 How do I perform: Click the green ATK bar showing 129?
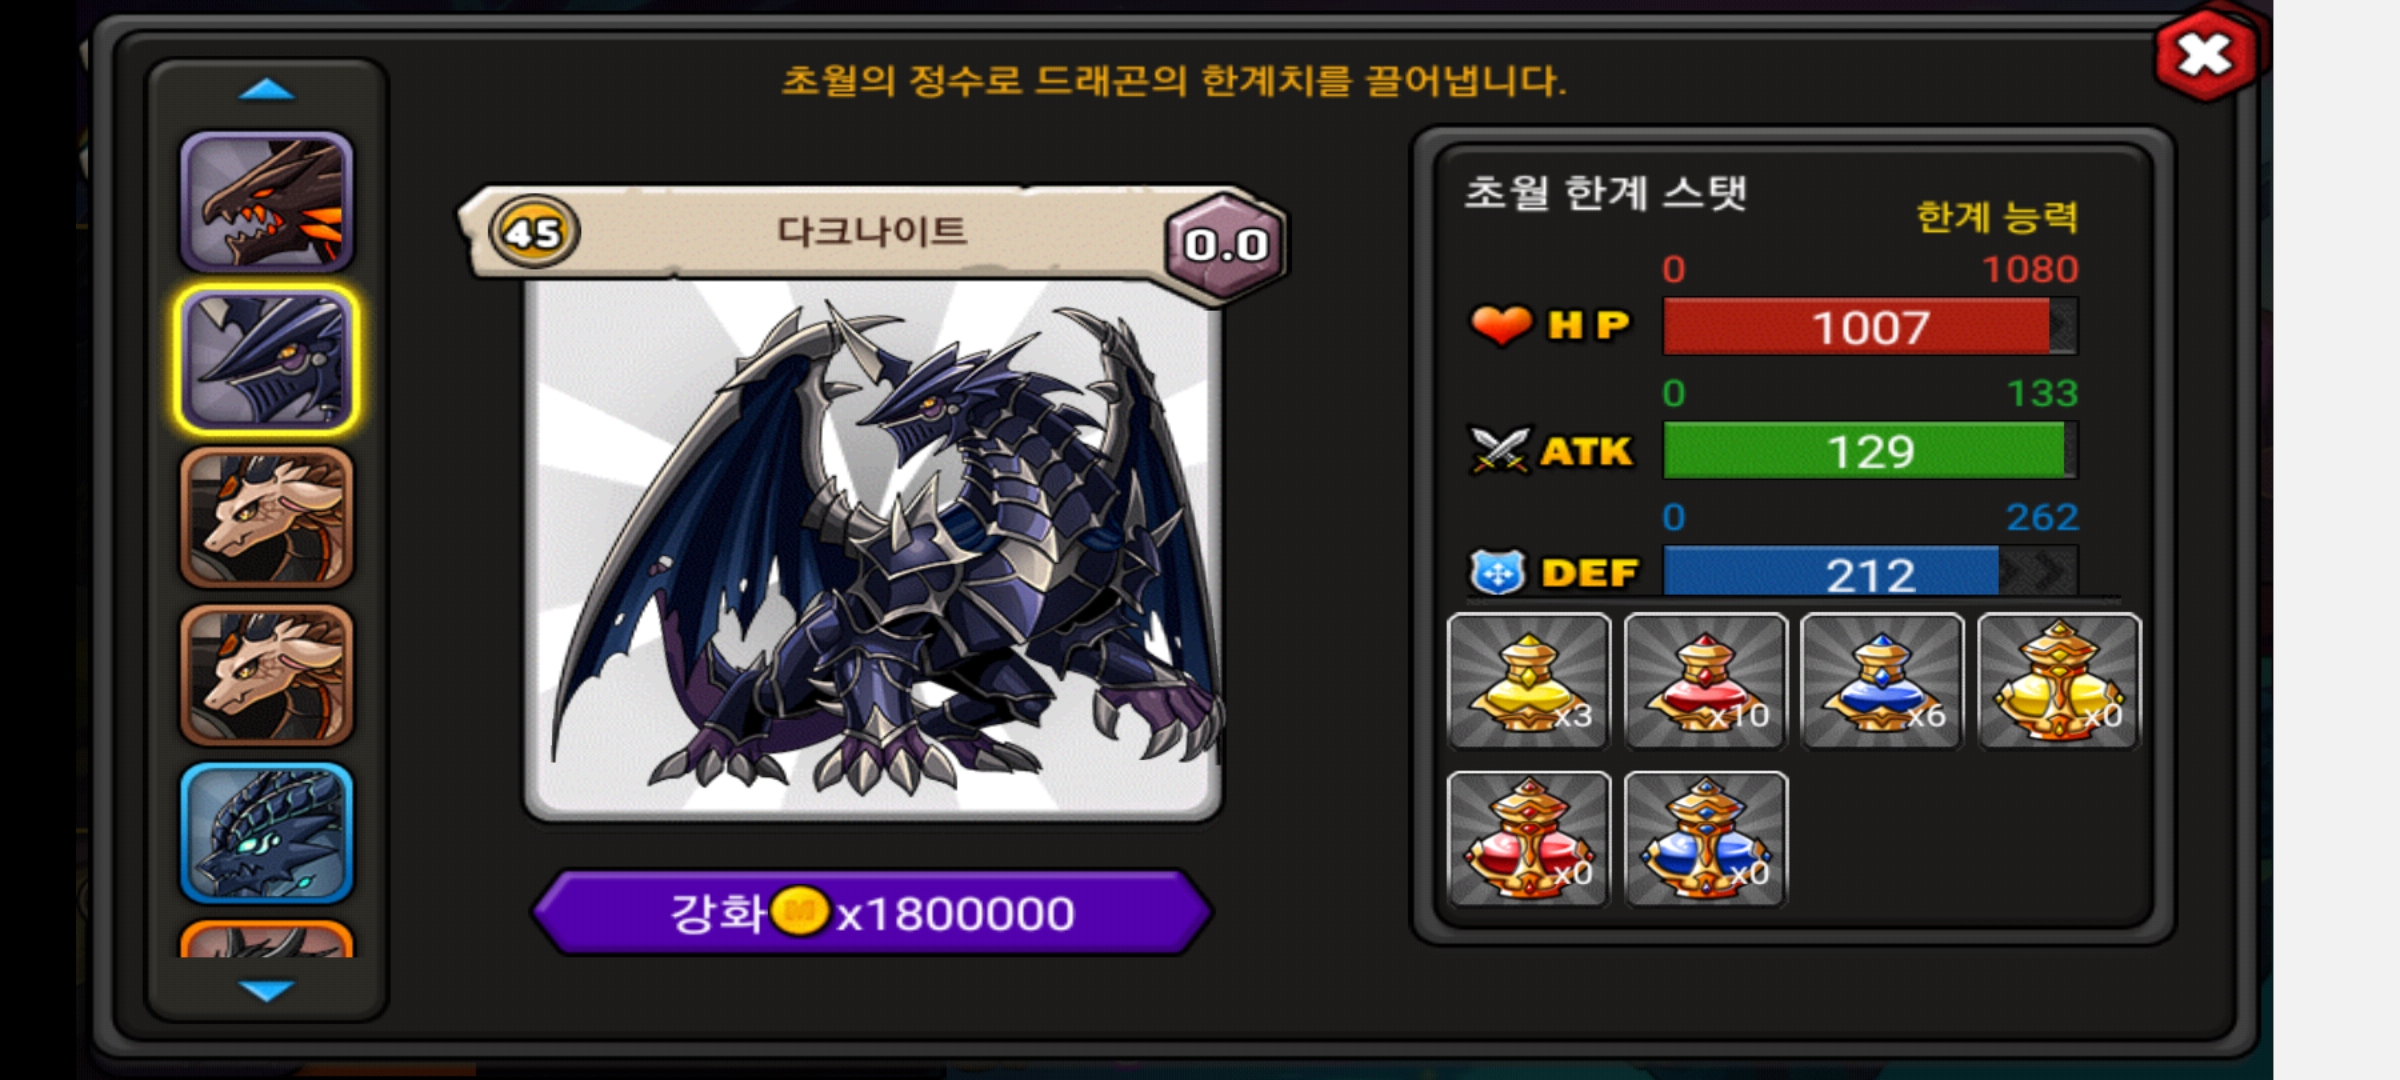pos(1870,451)
